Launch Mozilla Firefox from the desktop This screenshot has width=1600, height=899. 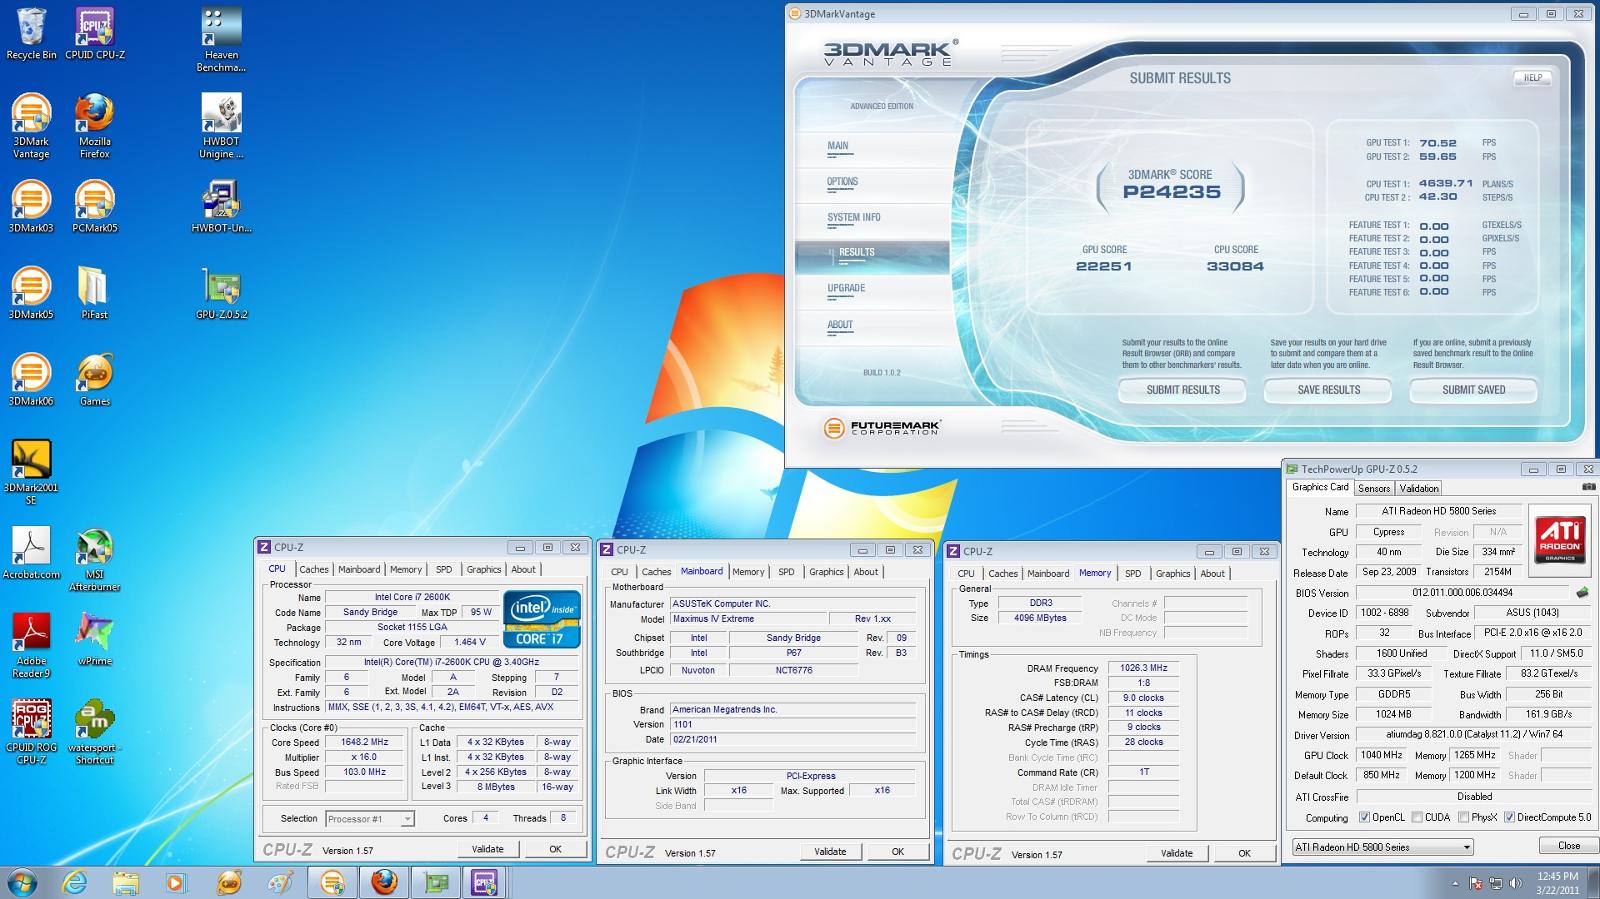pyautogui.click(x=95, y=126)
